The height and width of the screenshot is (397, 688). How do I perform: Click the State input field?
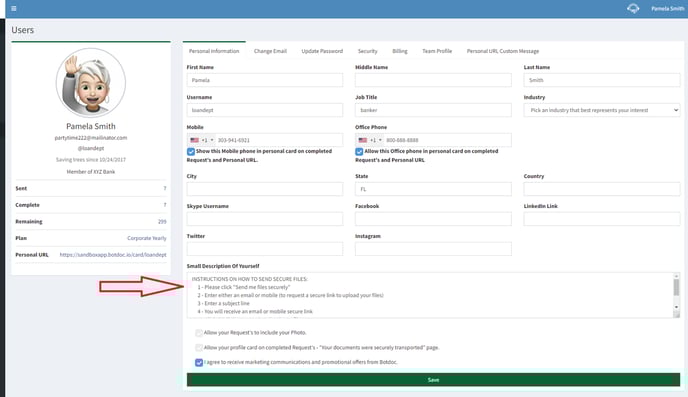(x=433, y=189)
